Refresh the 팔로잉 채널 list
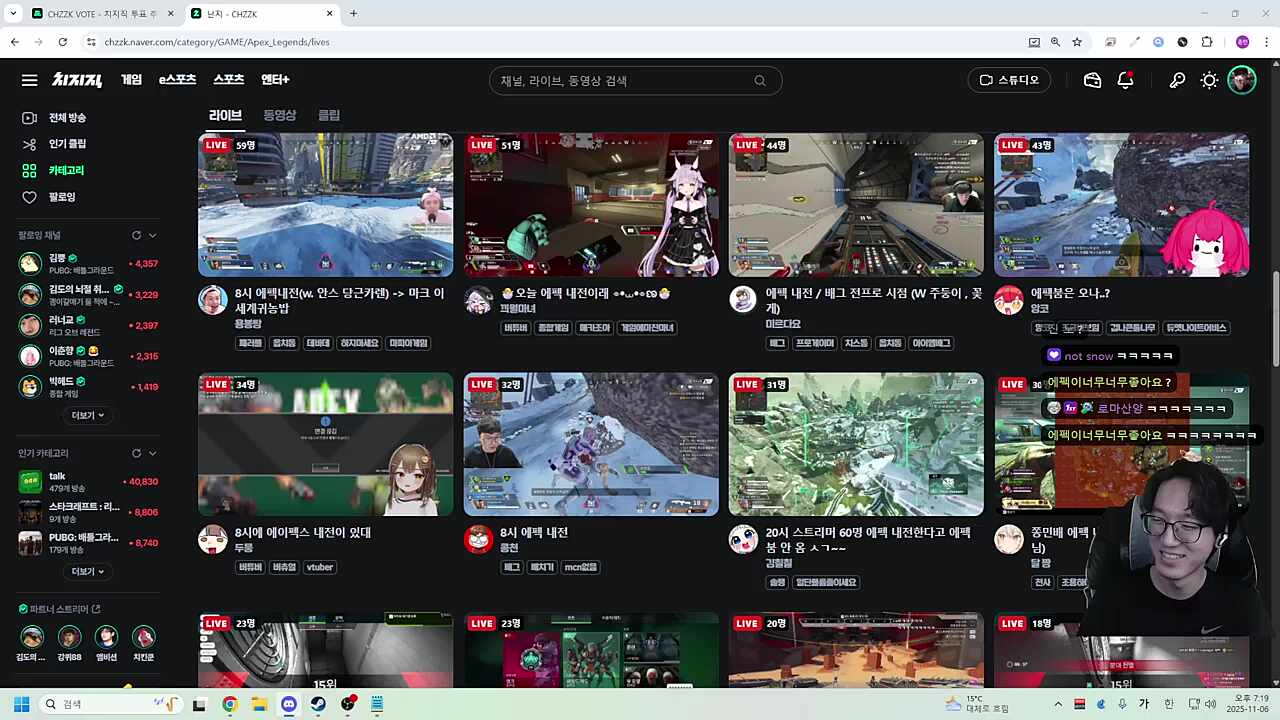The image size is (1280, 720). [136, 235]
